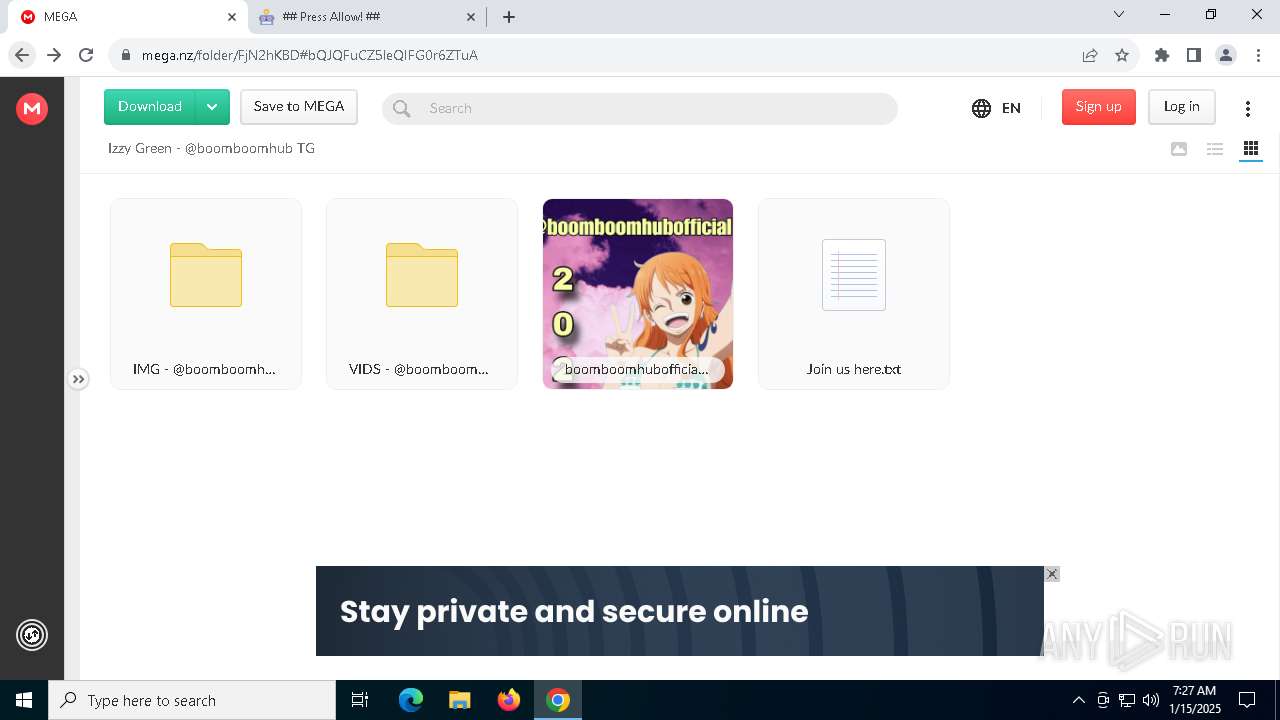This screenshot has height=720, width=1280.
Task: Launch Firefox from taskbar
Action: pos(509,700)
